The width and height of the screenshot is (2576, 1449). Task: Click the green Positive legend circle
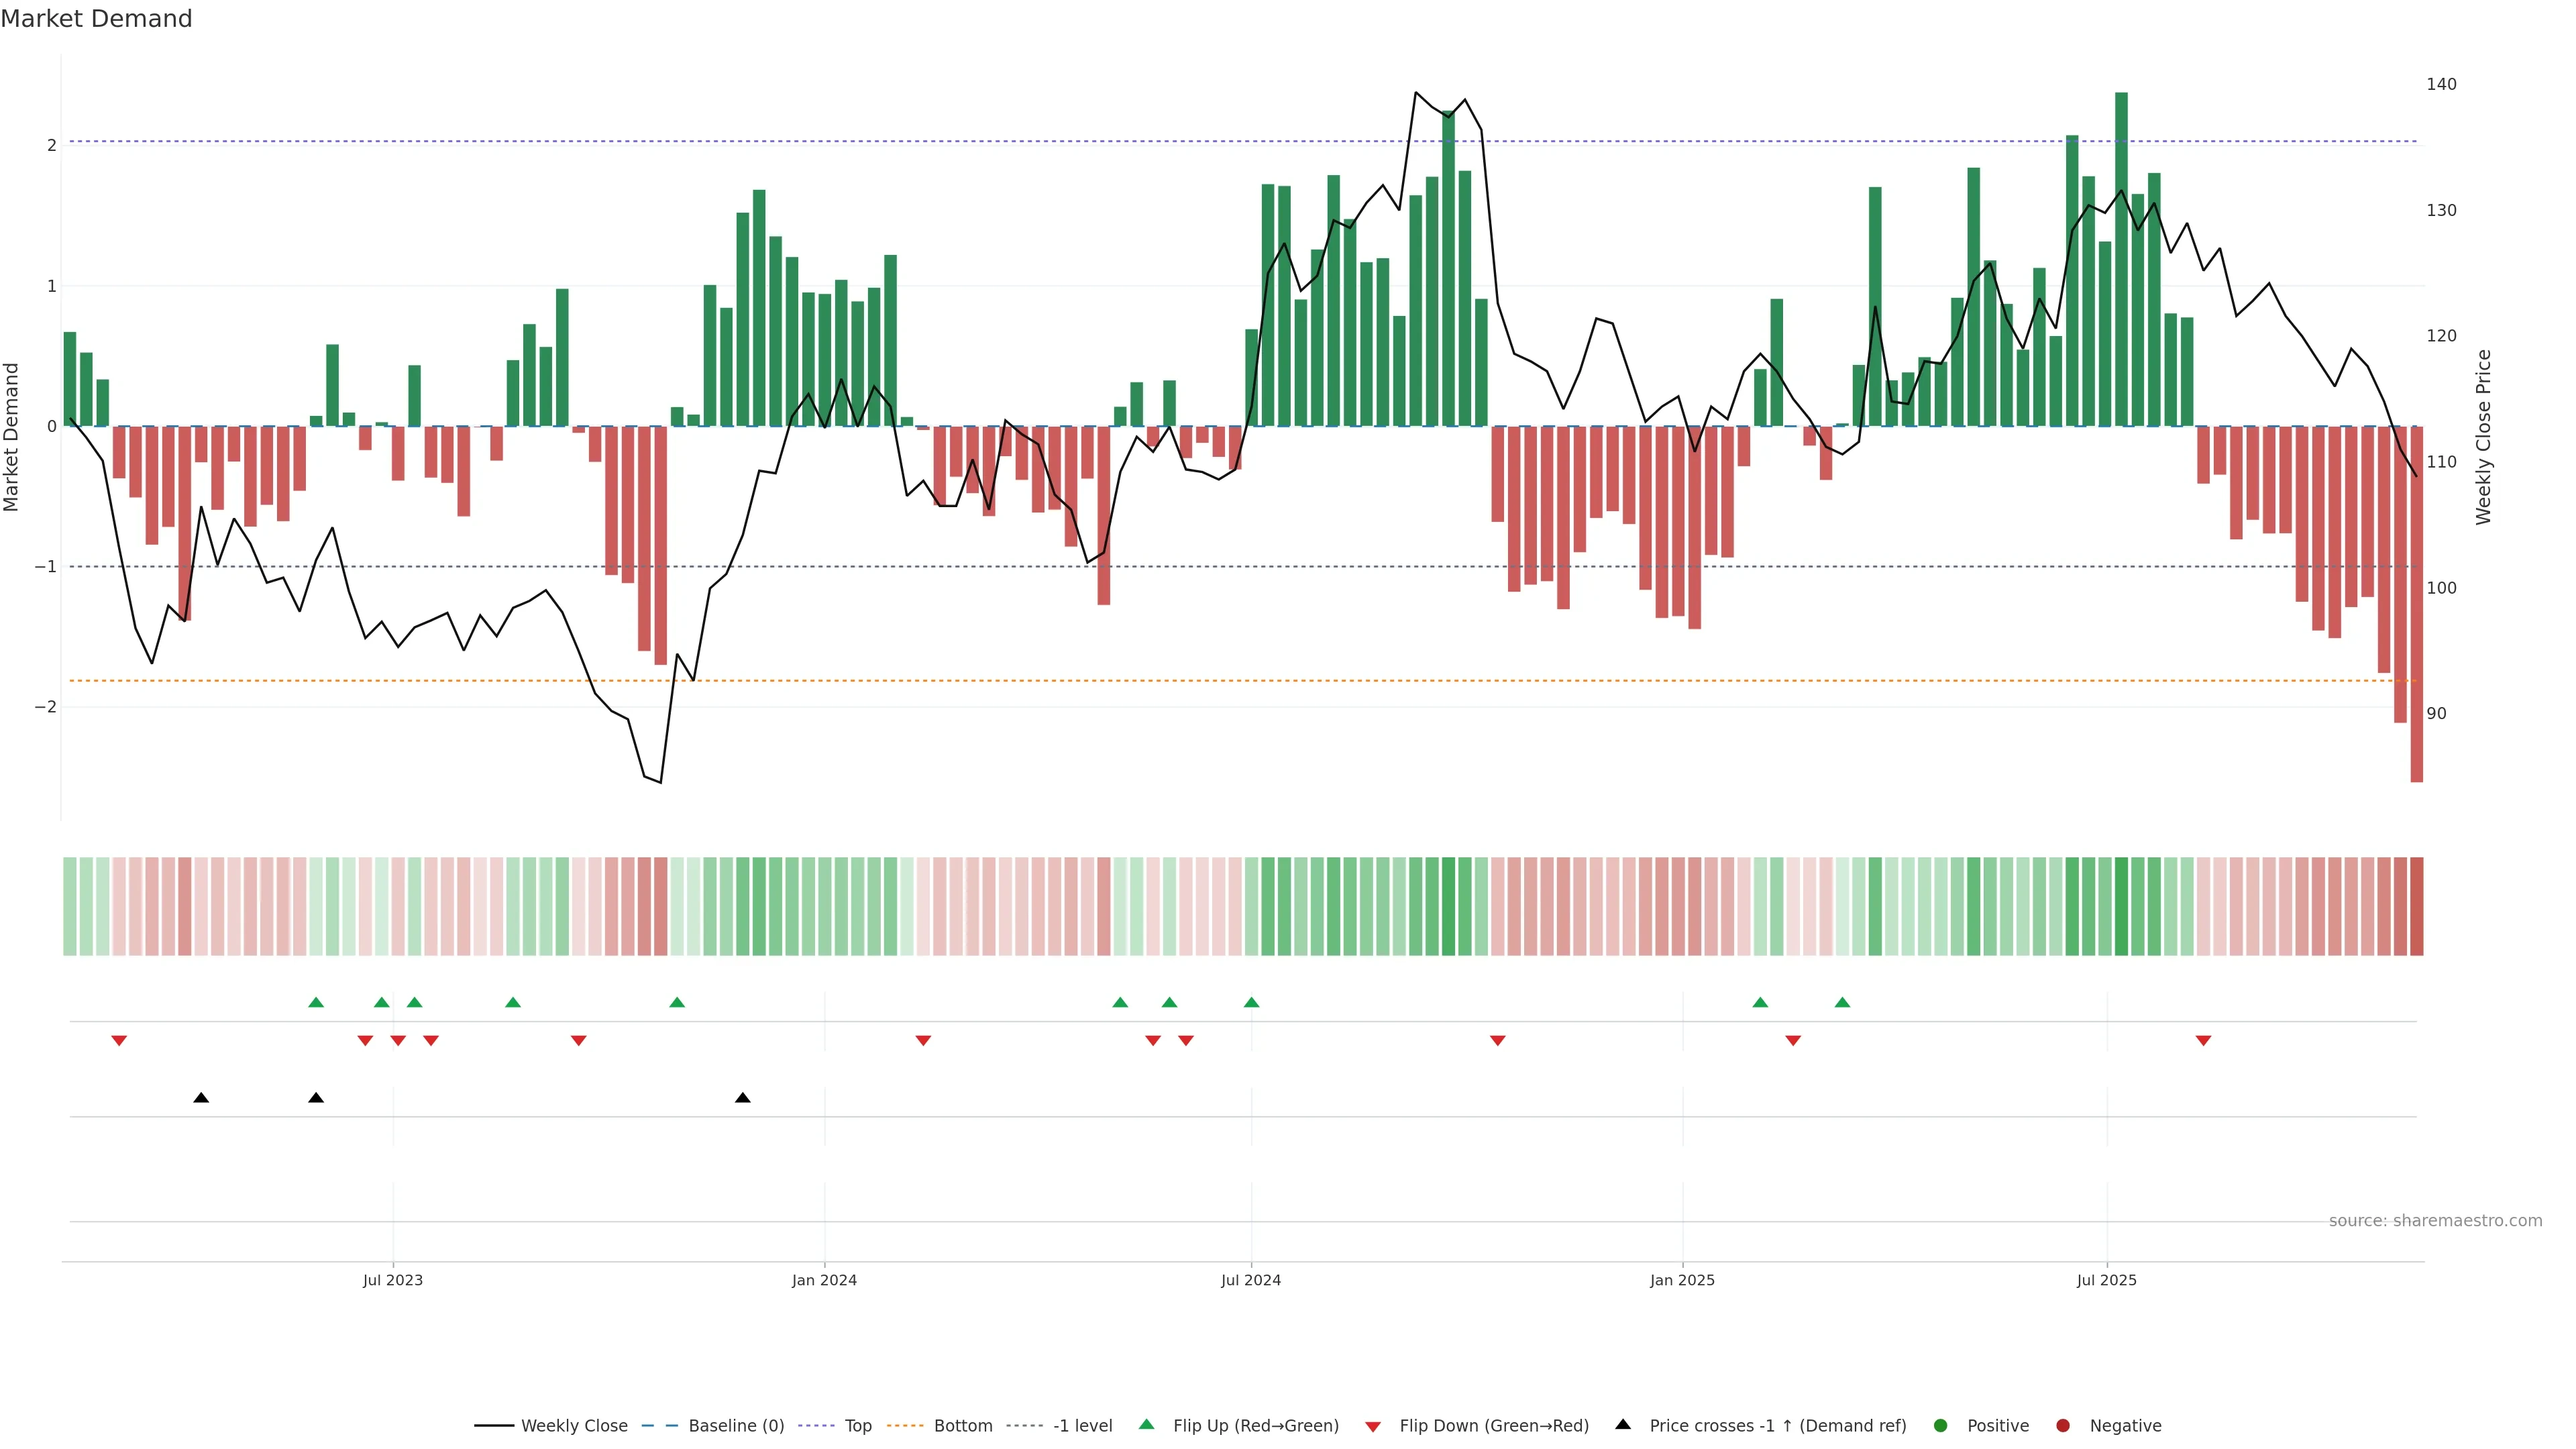1941,1426
